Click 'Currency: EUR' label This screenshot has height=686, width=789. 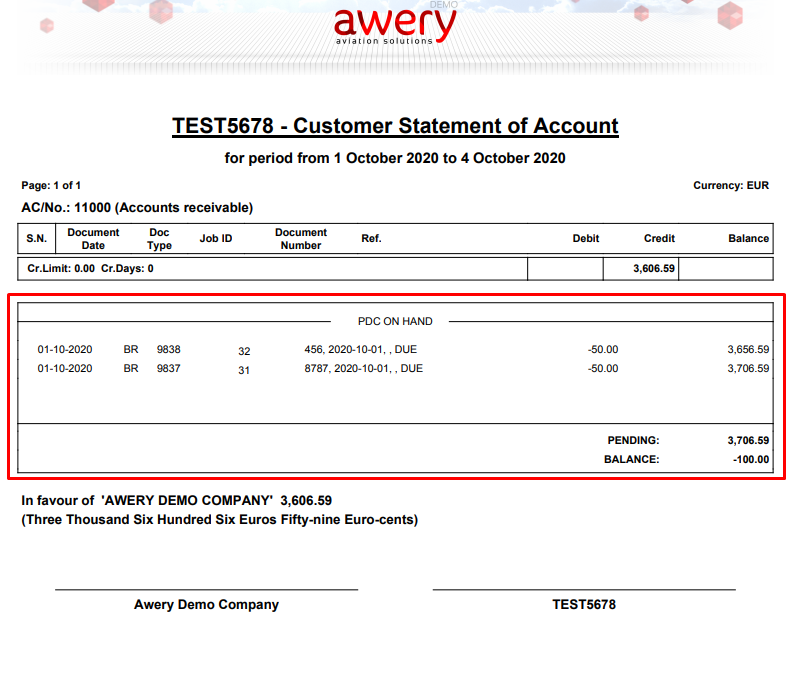click(731, 185)
